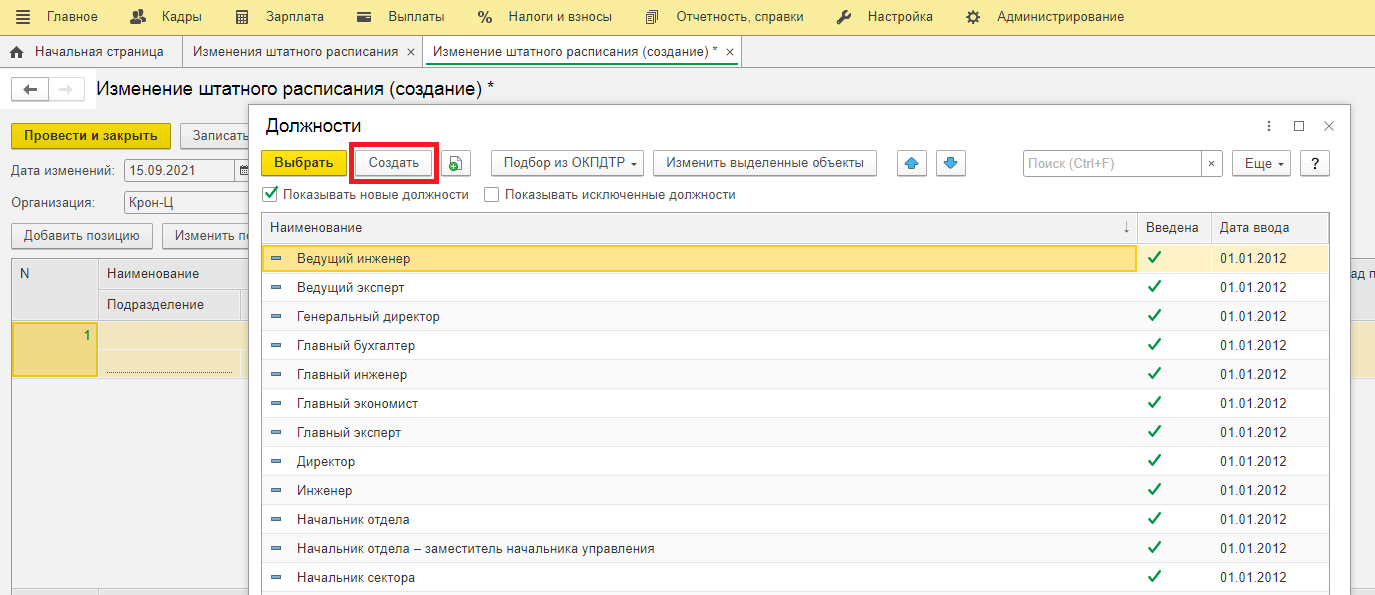
Task: Open help with the question mark button
Action: [1314, 163]
